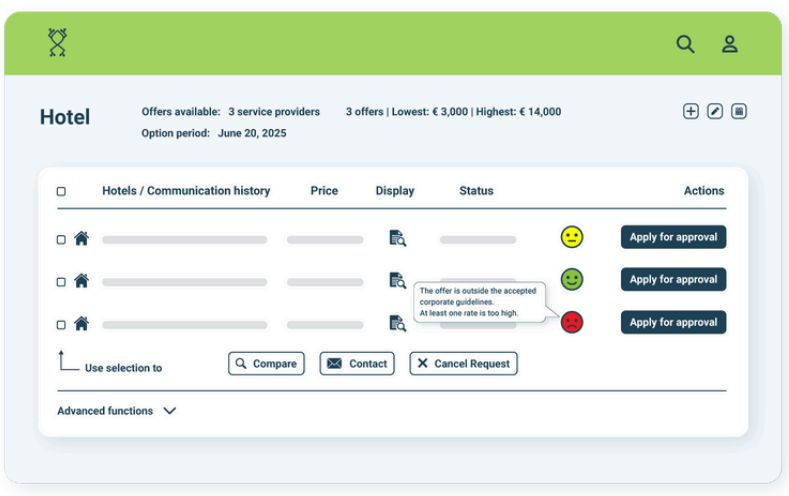Click the pencil edit icon
The image size is (789, 496).
point(715,111)
